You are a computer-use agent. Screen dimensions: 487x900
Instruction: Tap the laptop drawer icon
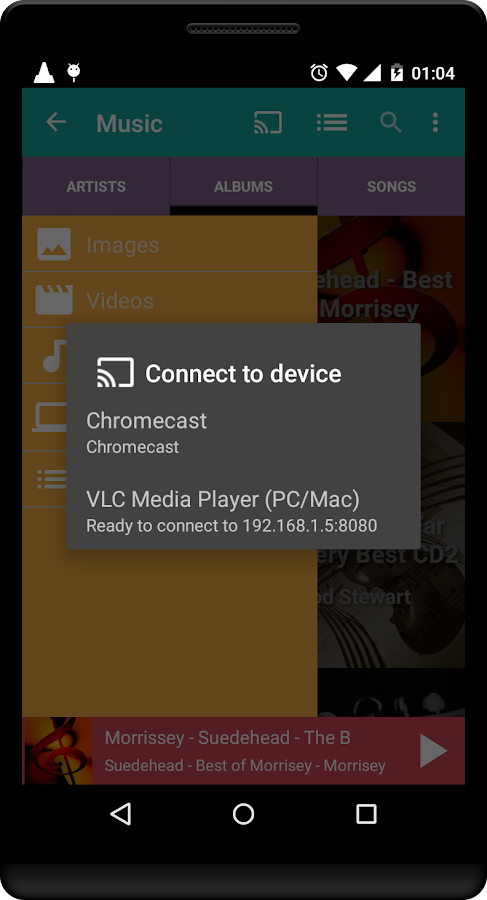tap(50, 417)
